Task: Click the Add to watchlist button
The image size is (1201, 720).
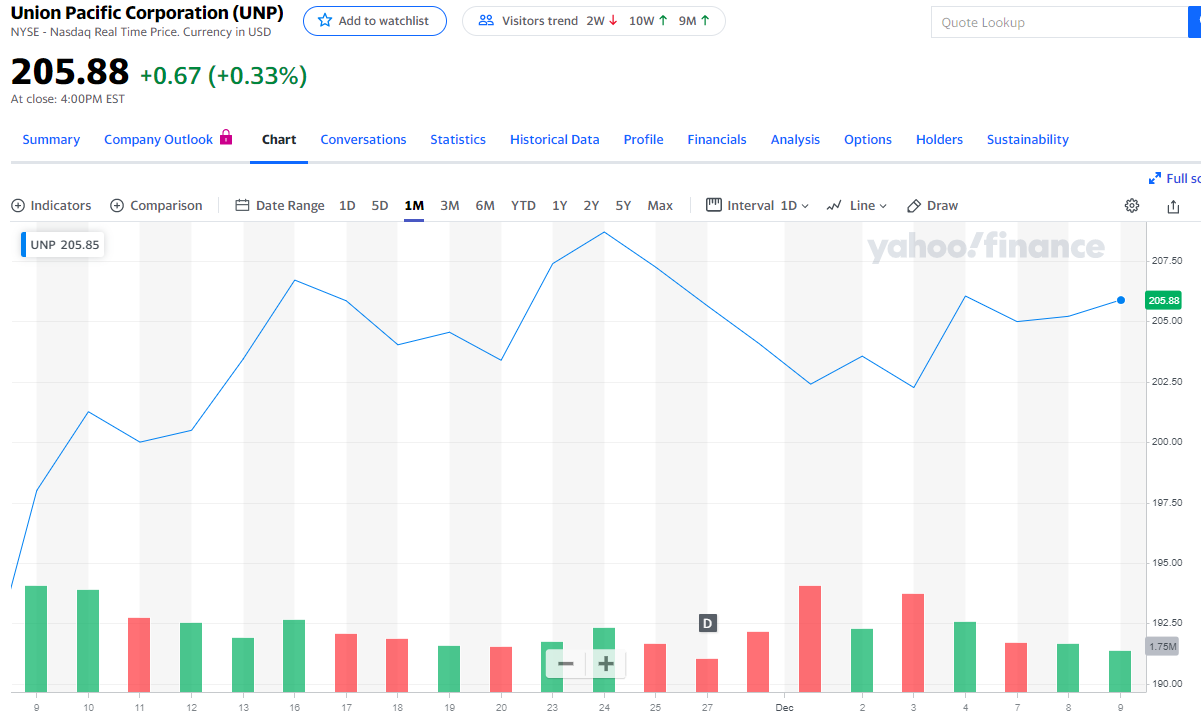Action: [374, 21]
